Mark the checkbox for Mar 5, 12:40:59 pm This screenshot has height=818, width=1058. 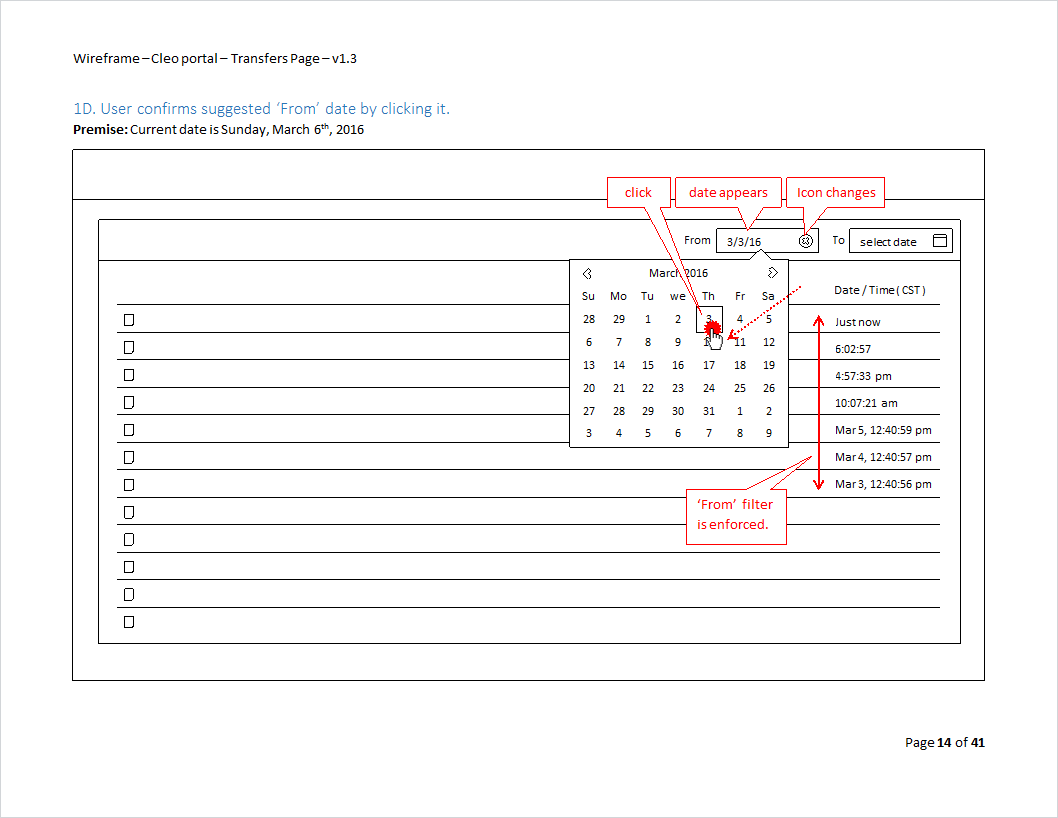pos(129,430)
